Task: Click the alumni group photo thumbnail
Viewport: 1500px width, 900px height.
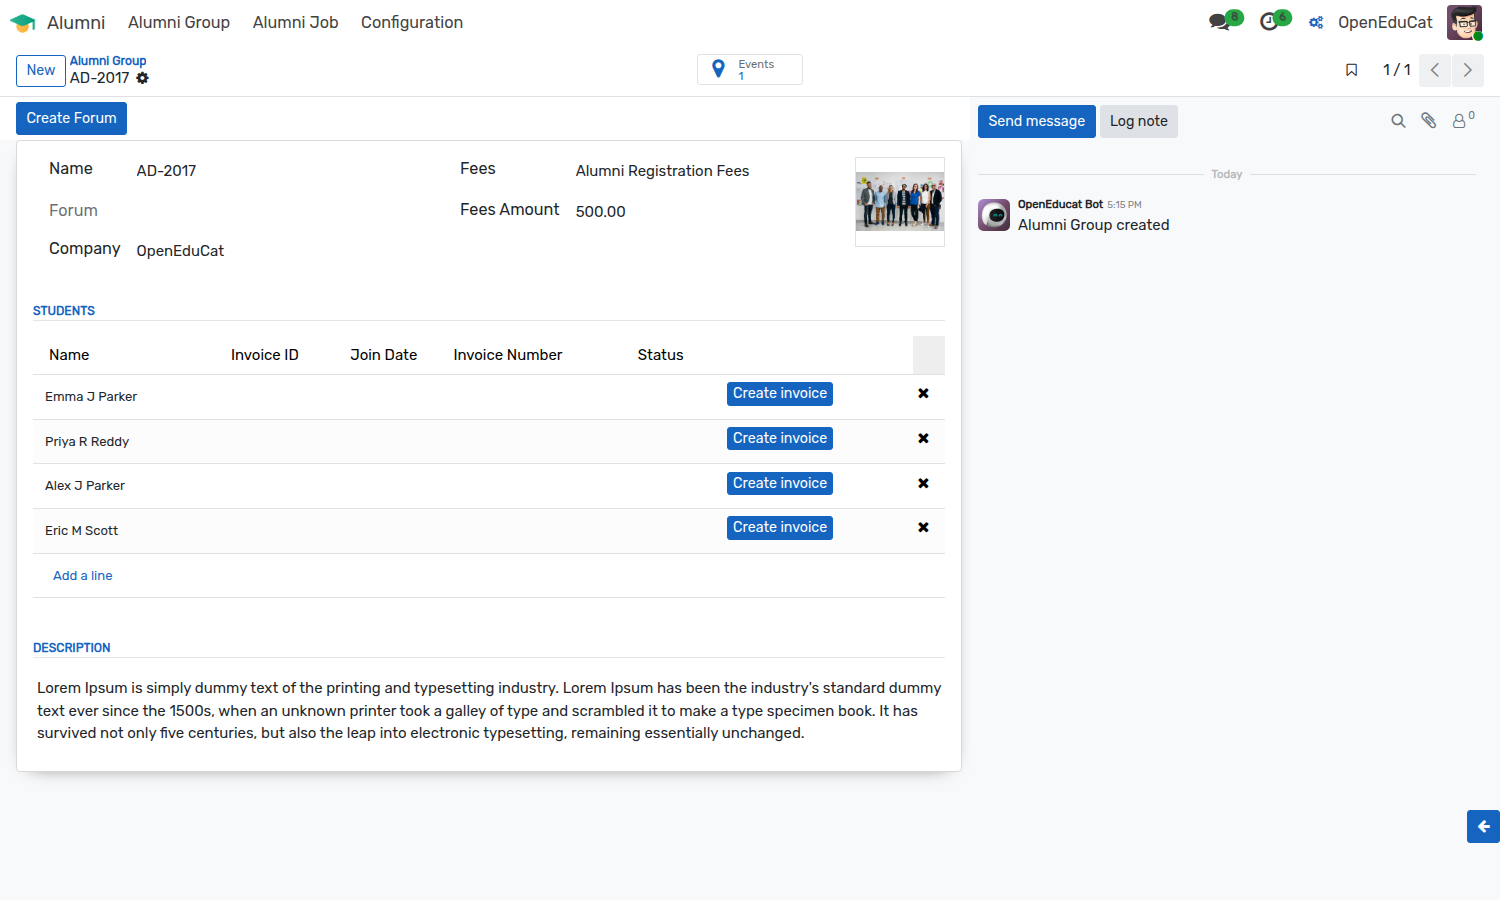Action: [x=900, y=202]
